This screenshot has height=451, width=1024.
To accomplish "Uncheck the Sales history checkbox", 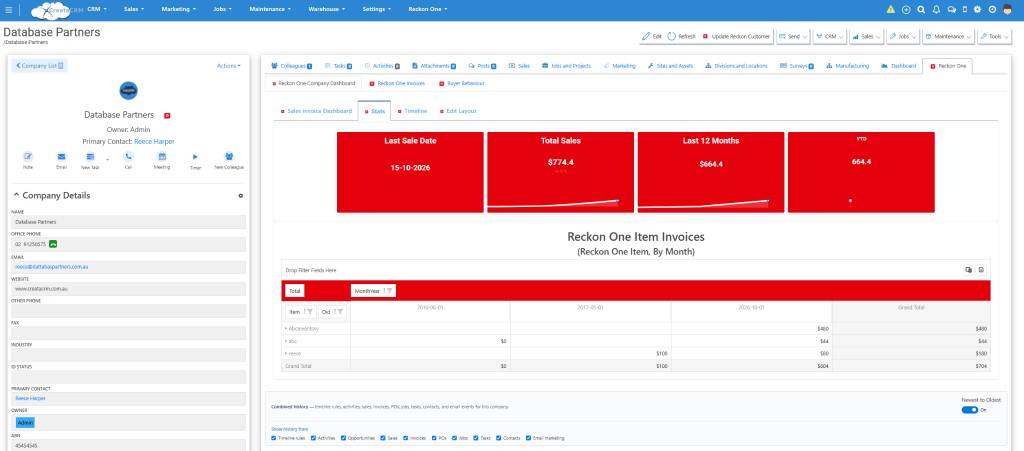I will click(383, 438).
